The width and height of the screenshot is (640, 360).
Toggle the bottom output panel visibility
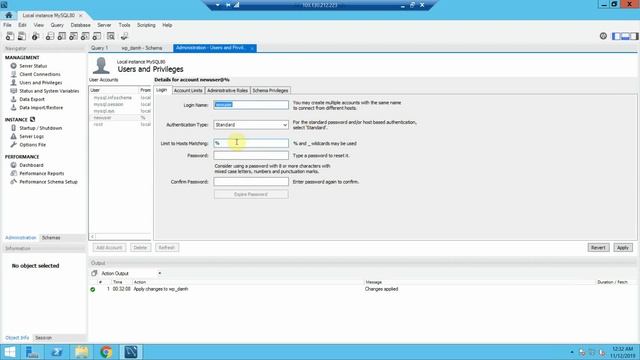pyautogui.click(x=625, y=36)
